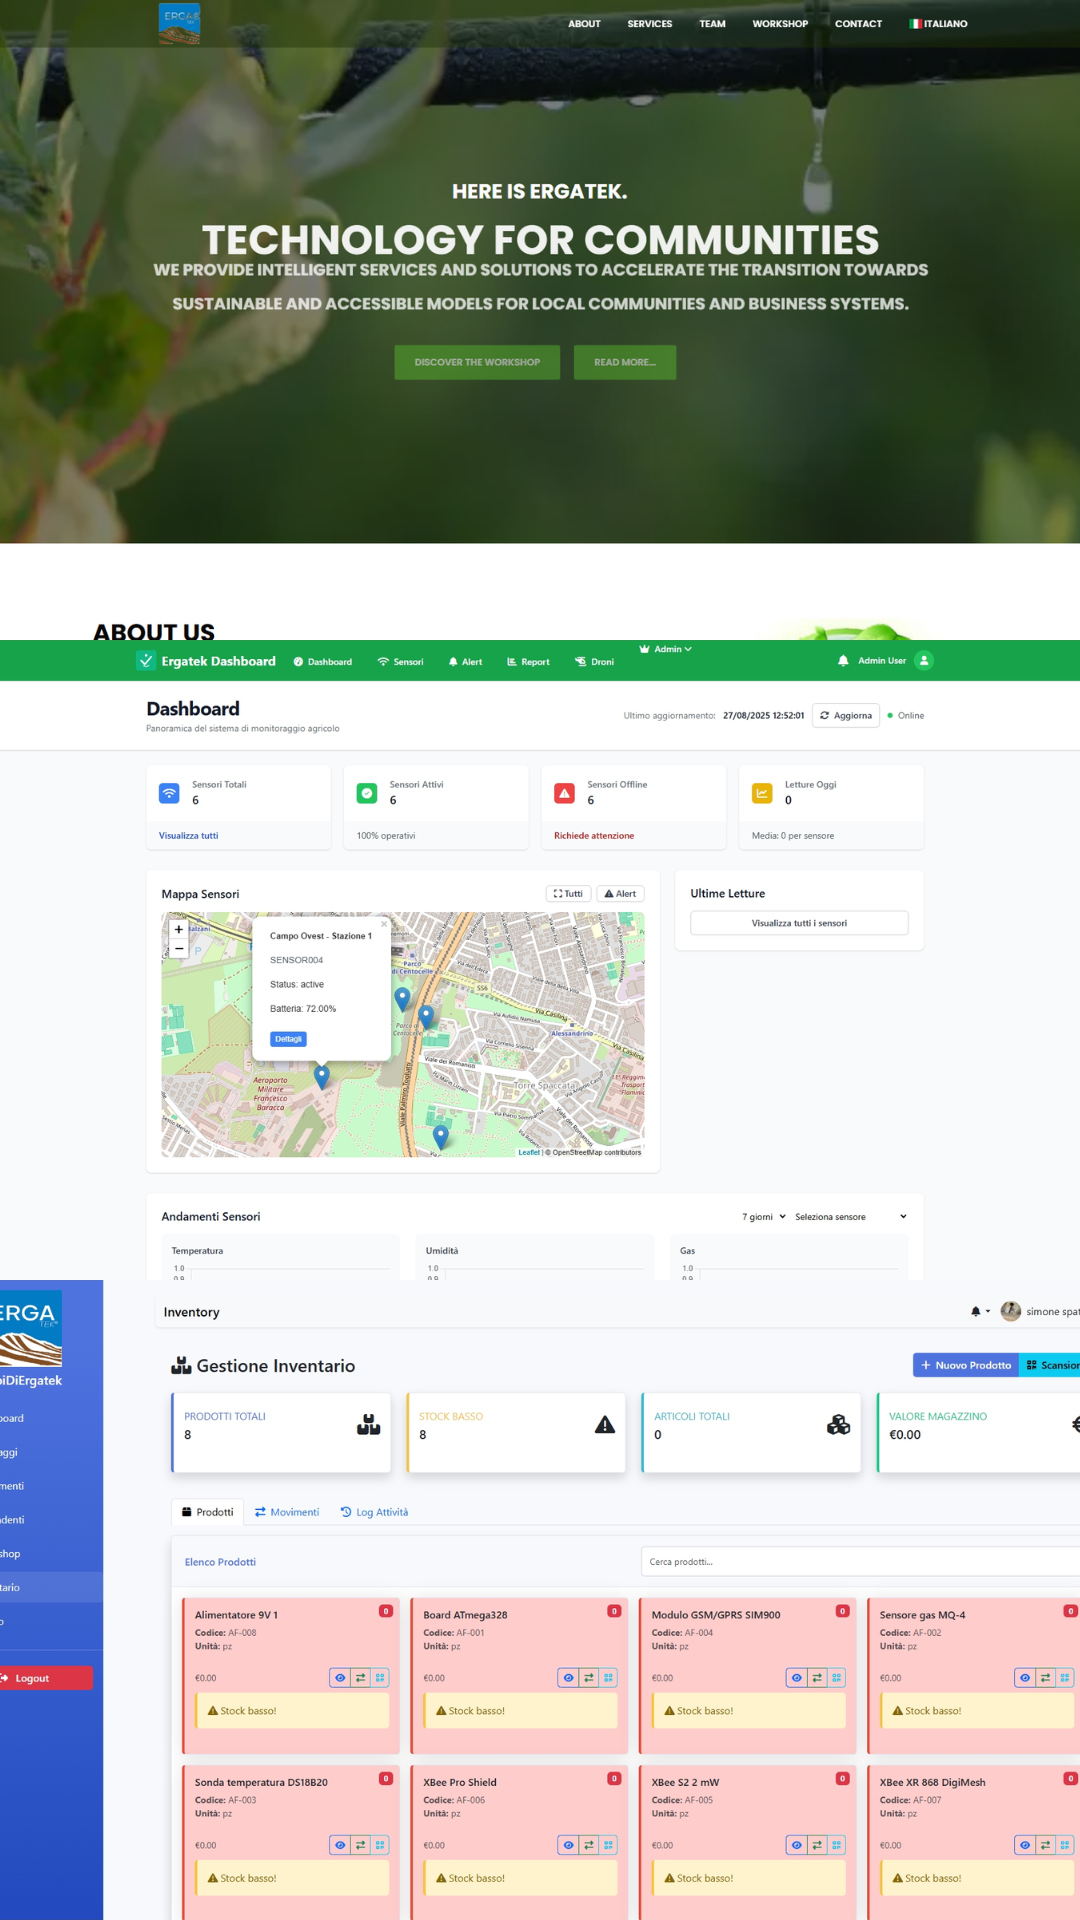Click the southernmost map marker near the attribution
The width and height of the screenshot is (1080, 1920).
click(441, 1136)
